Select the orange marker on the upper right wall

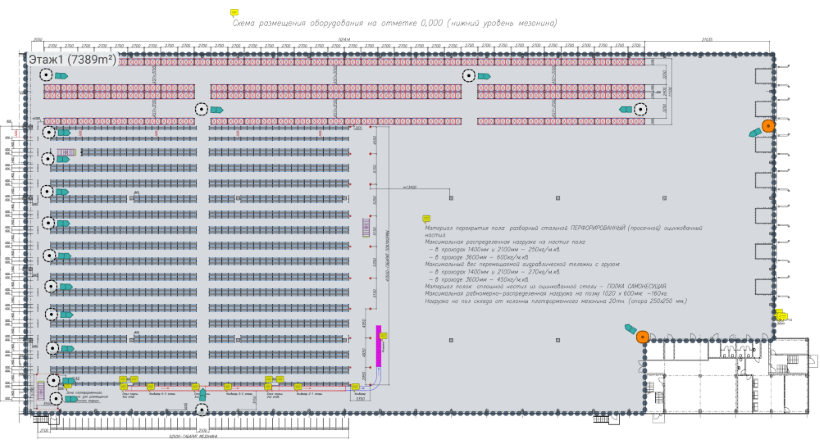pyautogui.click(x=768, y=126)
